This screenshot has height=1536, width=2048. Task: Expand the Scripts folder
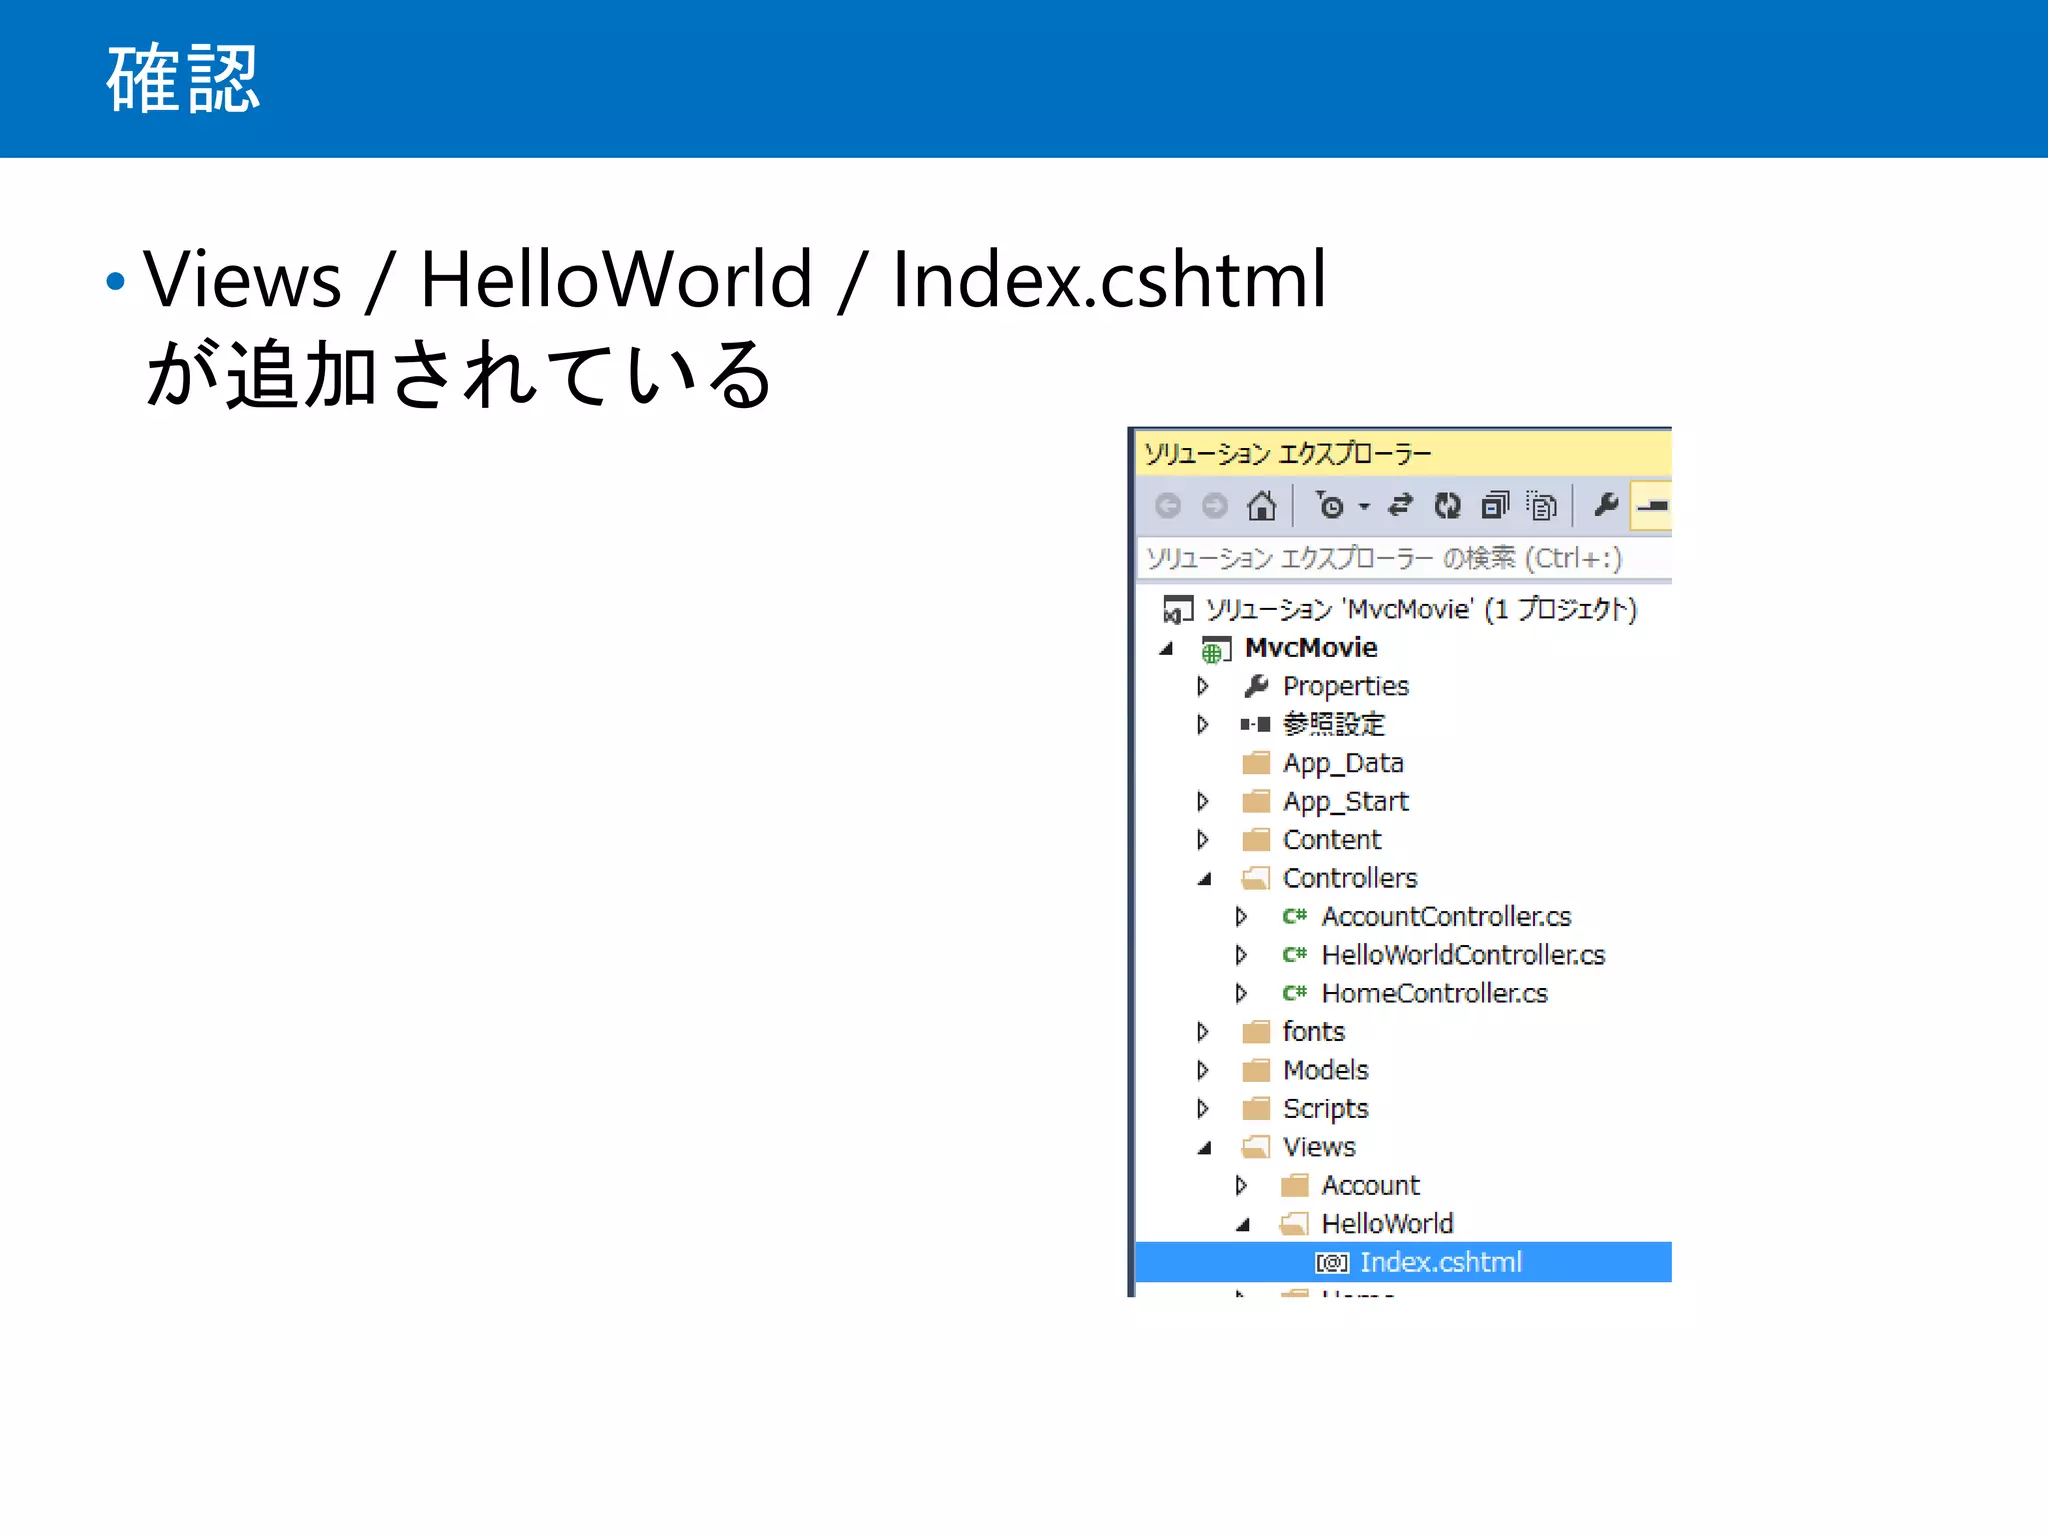pyautogui.click(x=1203, y=1109)
